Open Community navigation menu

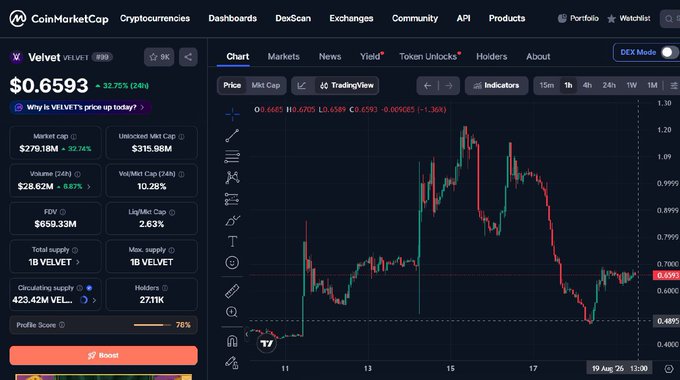pos(415,19)
